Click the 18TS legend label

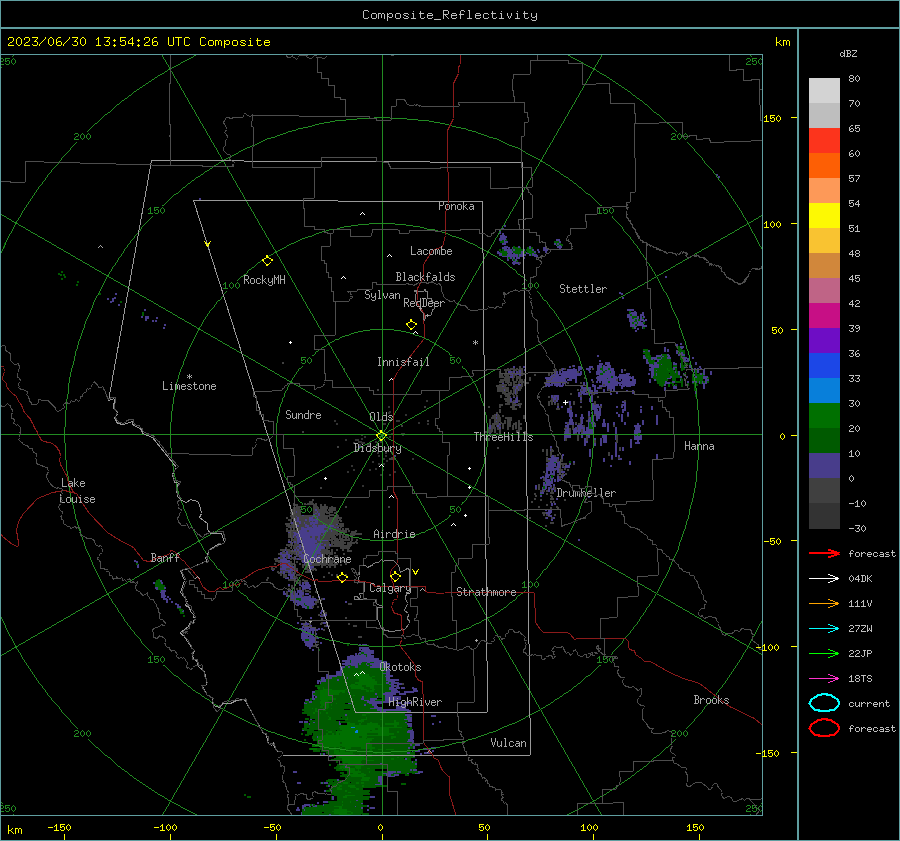(860, 679)
